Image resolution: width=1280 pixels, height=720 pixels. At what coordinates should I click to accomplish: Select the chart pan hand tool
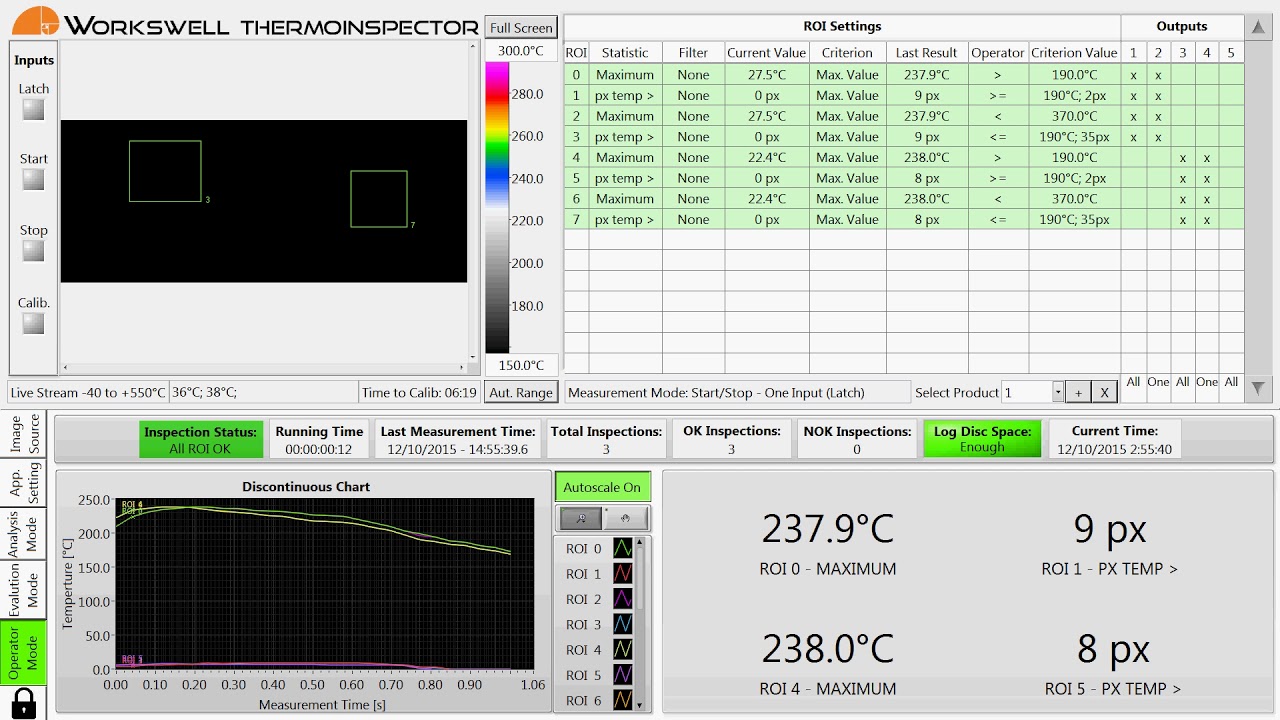(x=625, y=518)
